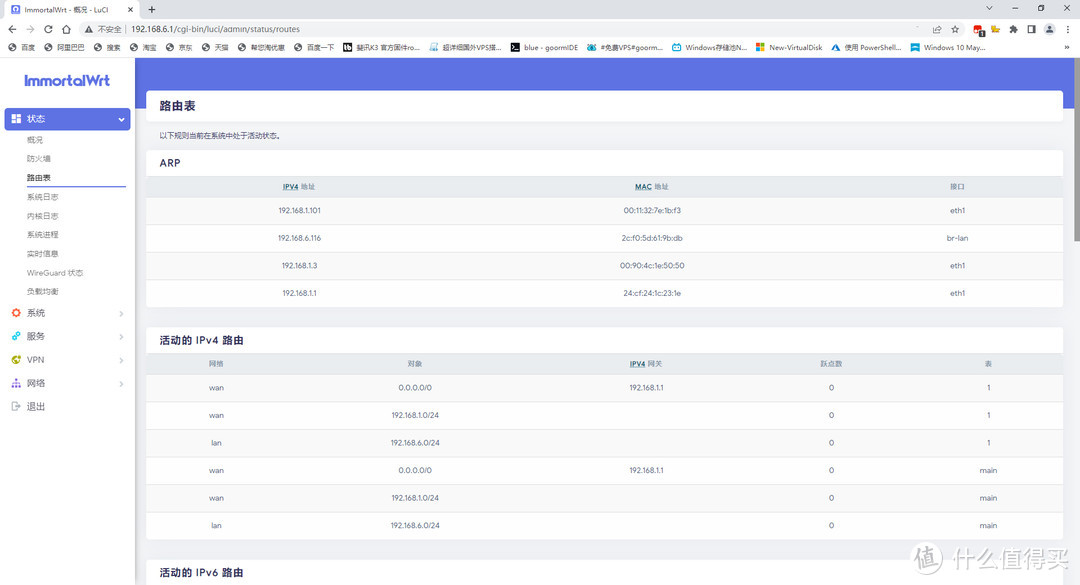This screenshot has height=585, width=1080.
Task: Open the 系统进程 processes page
Action: (x=43, y=235)
